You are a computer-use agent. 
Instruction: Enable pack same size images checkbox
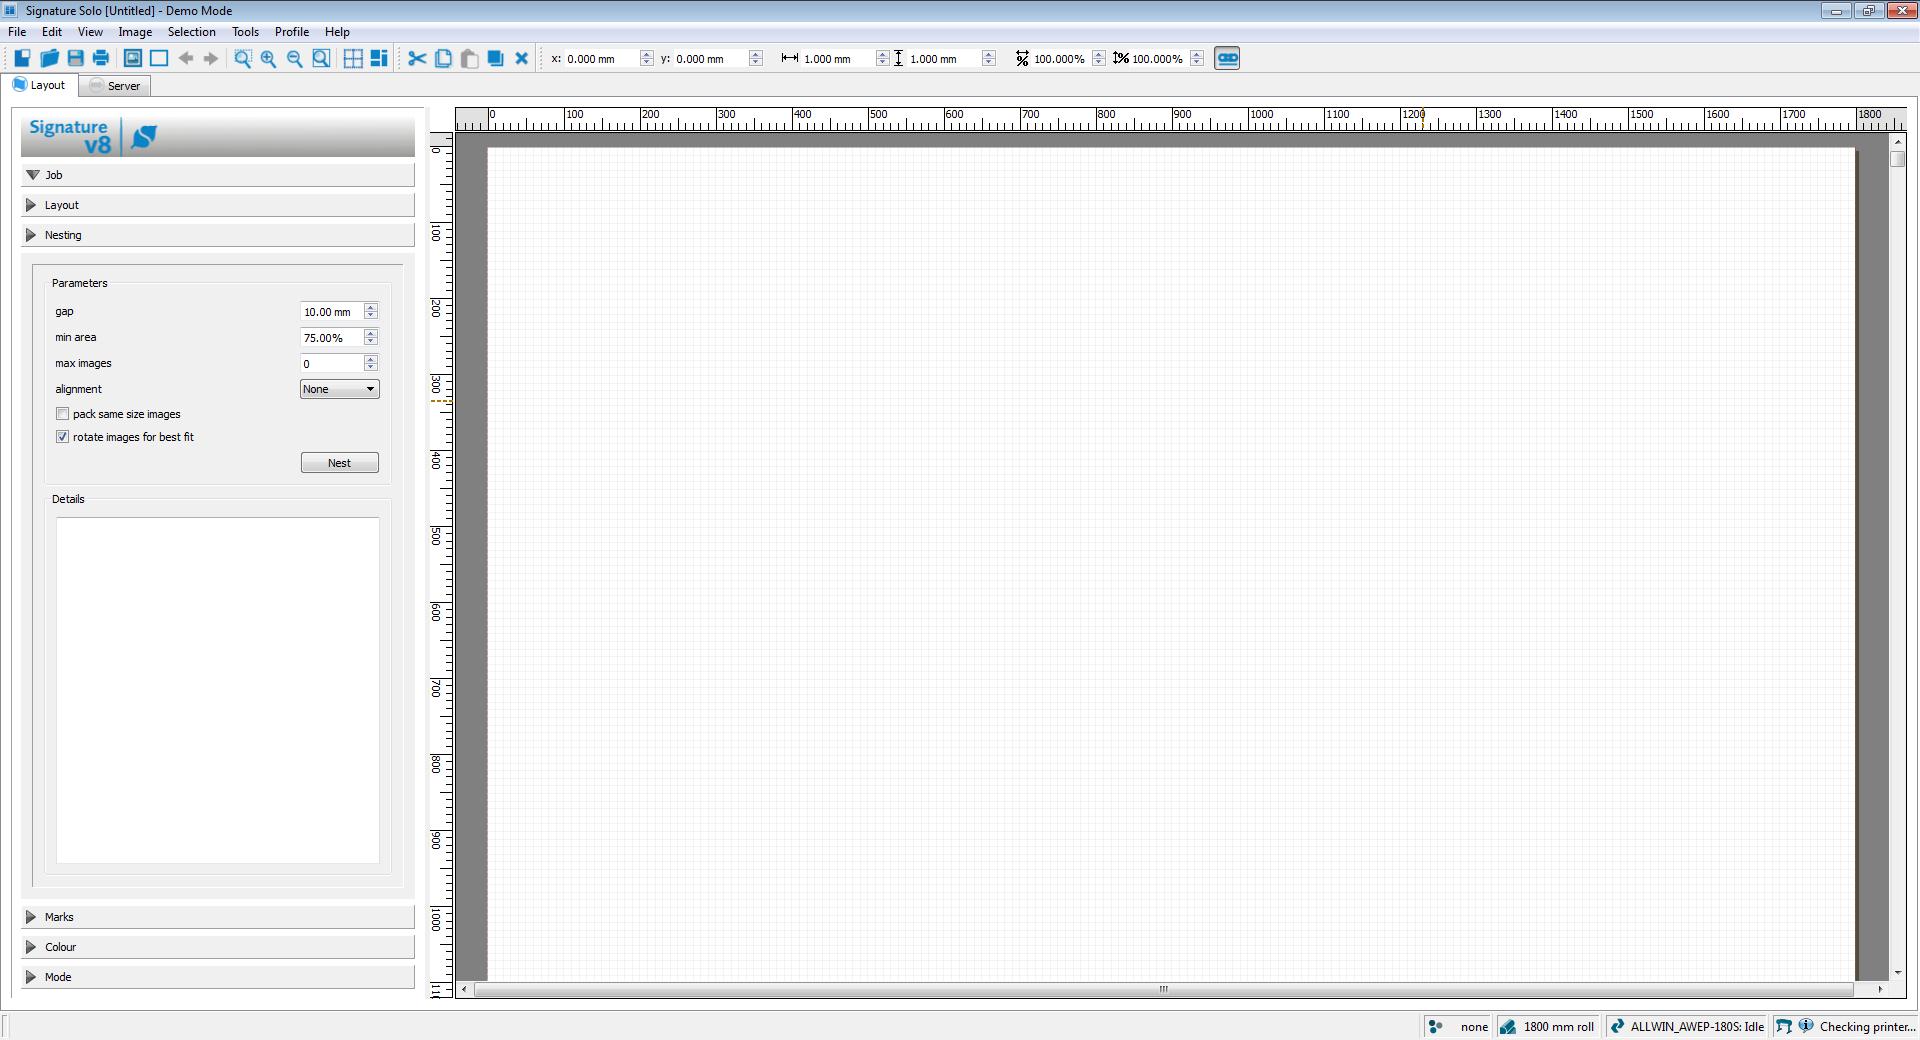pyautogui.click(x=63, y=414)
